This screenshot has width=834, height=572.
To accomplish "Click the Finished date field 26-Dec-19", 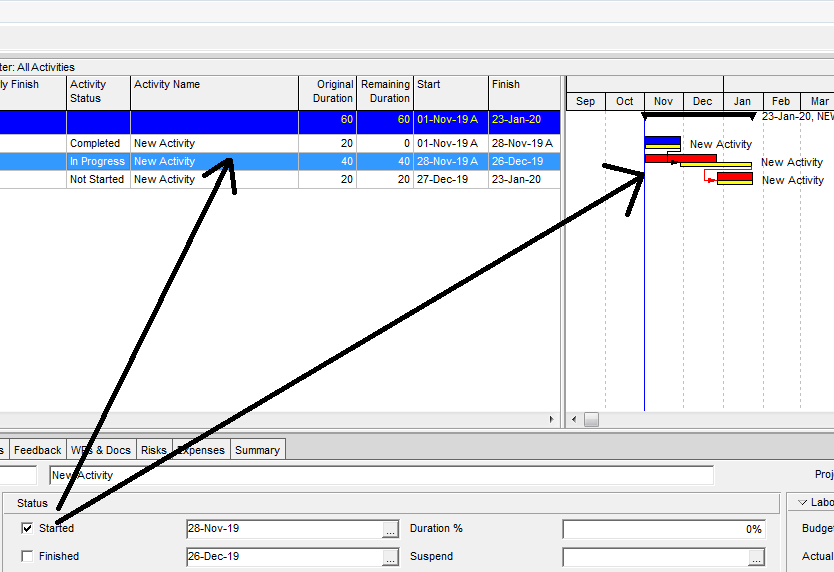I will coord(285,557).
